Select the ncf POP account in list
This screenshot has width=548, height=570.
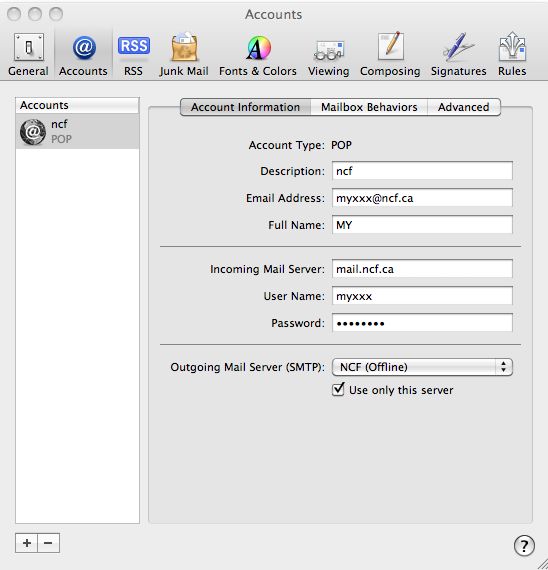click(x=77, y=131)
